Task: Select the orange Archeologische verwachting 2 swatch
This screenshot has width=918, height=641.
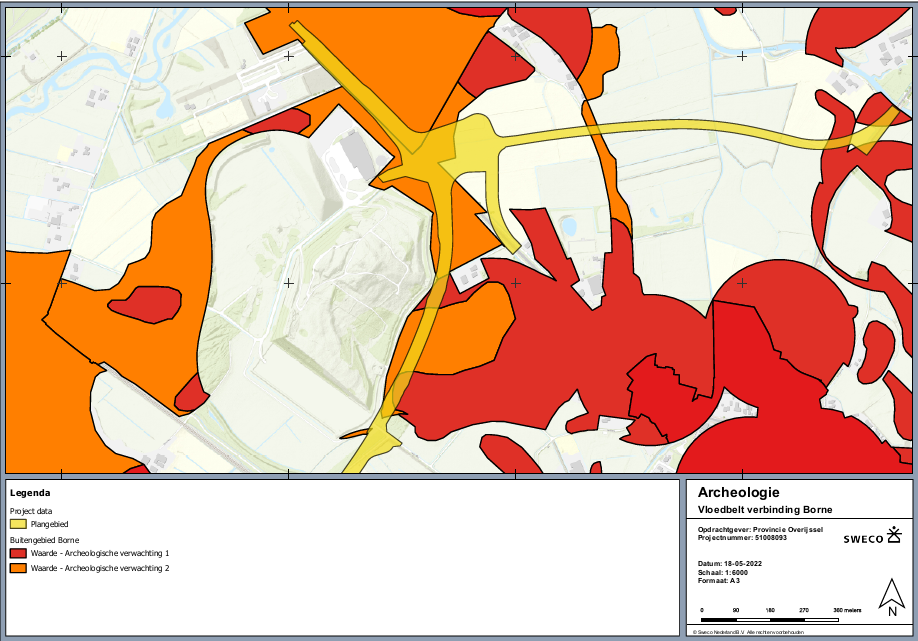Action: coord(18,568)
